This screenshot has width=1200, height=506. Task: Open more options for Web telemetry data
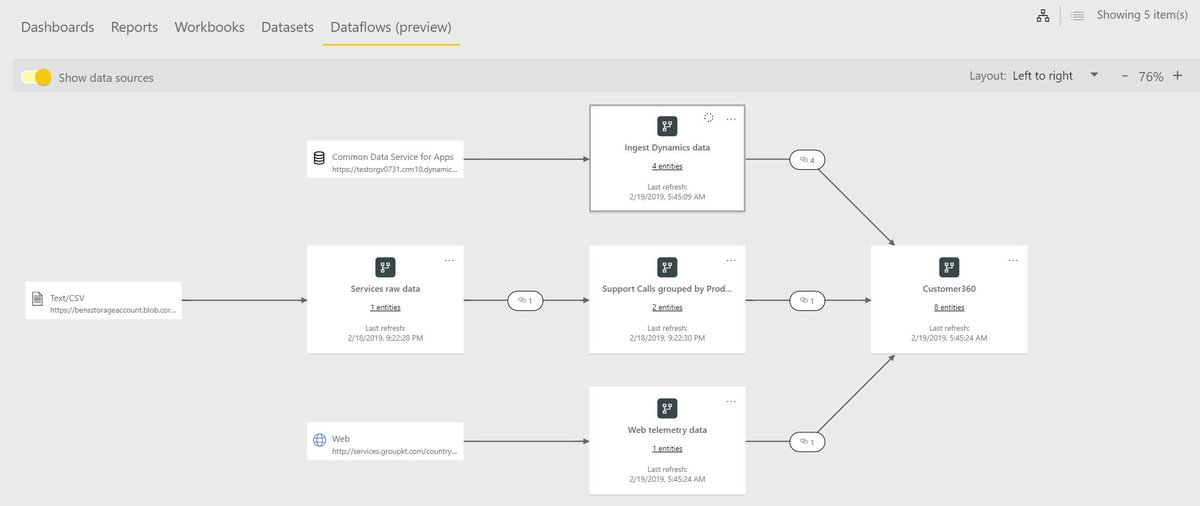731,400
